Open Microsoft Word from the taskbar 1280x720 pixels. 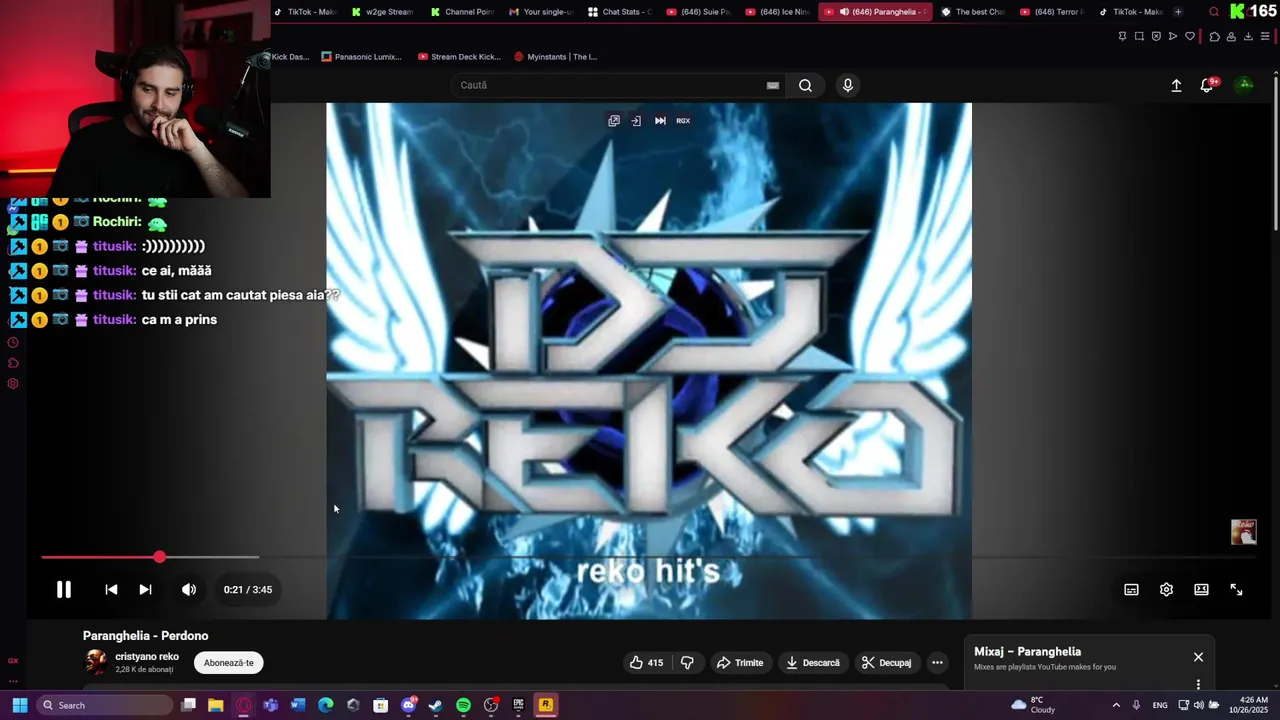(x=298, y=705)
